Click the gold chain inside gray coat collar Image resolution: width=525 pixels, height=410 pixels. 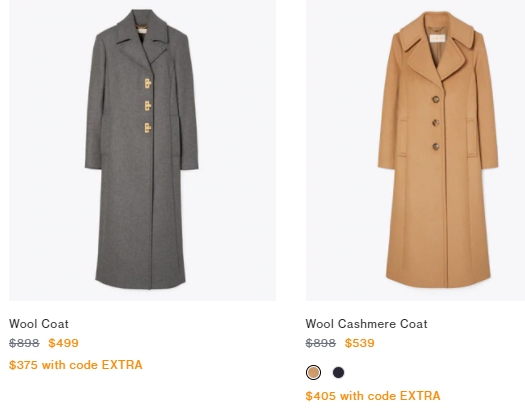click(142, 26)
